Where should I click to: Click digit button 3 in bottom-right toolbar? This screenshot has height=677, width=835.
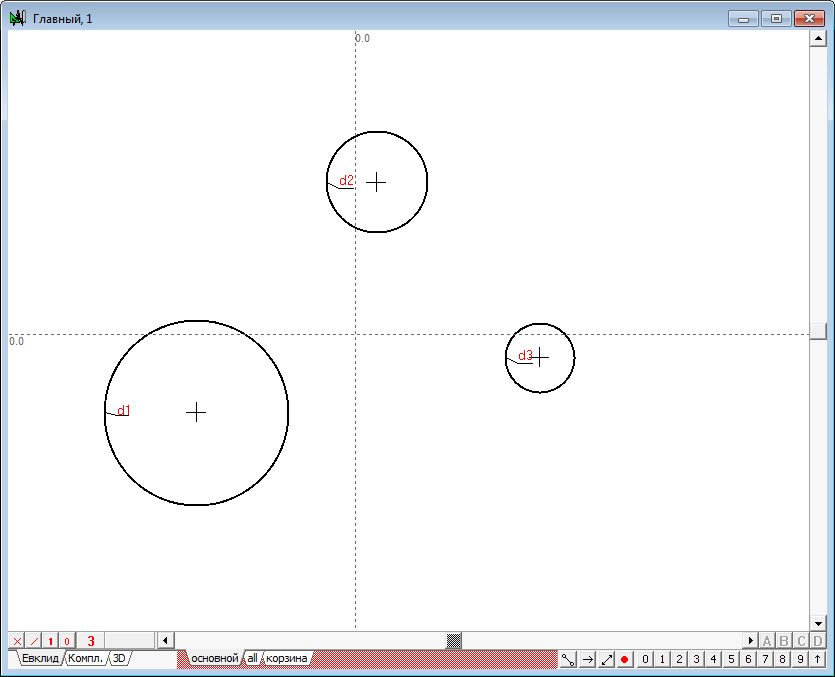click(x=697, y=659)
